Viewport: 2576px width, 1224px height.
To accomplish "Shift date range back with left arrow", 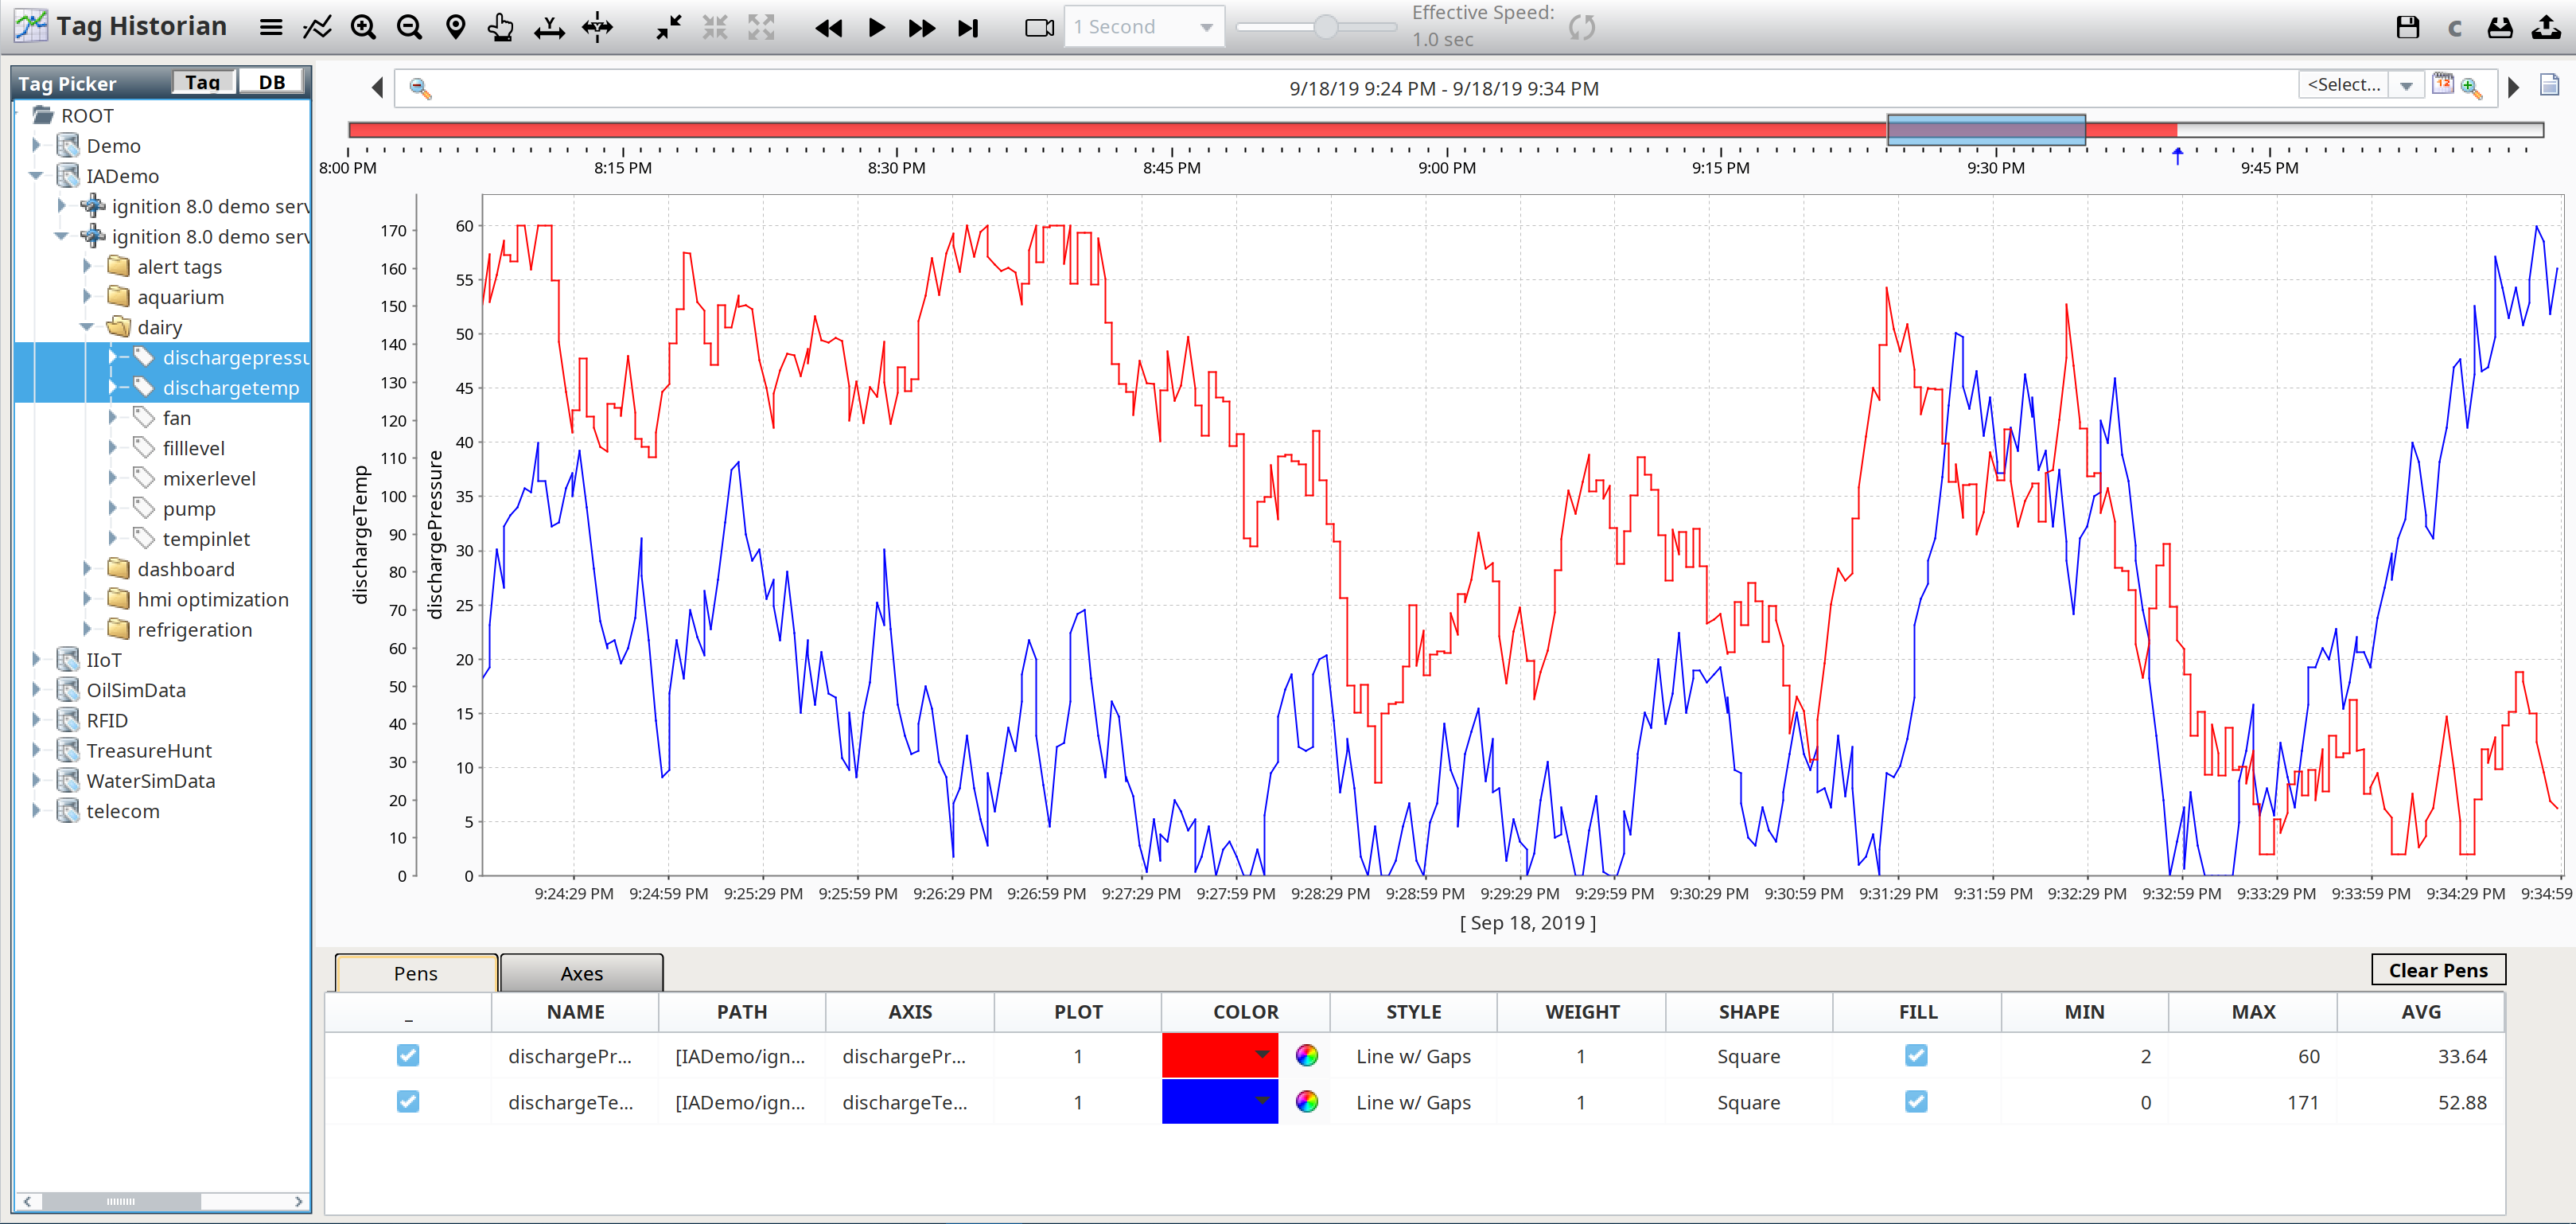I will click(377, 88).
